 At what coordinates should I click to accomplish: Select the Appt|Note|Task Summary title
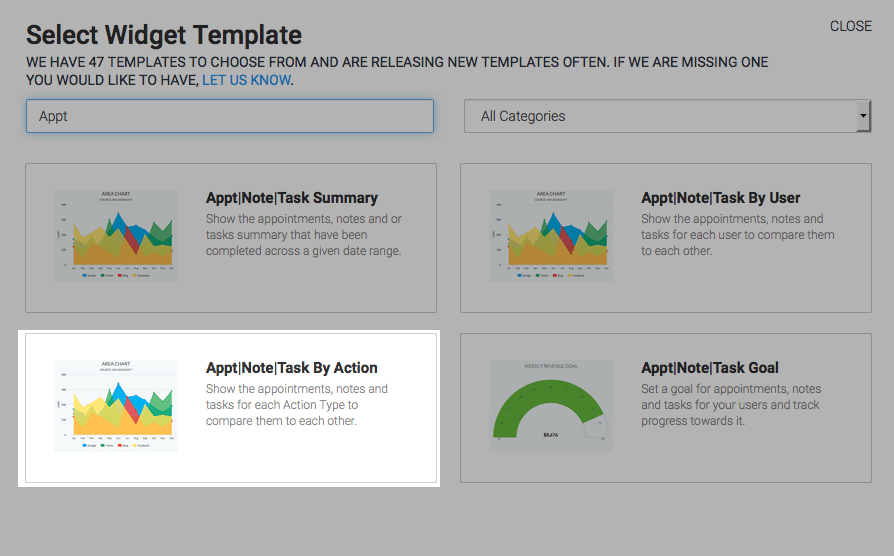[x=291, y=198]
